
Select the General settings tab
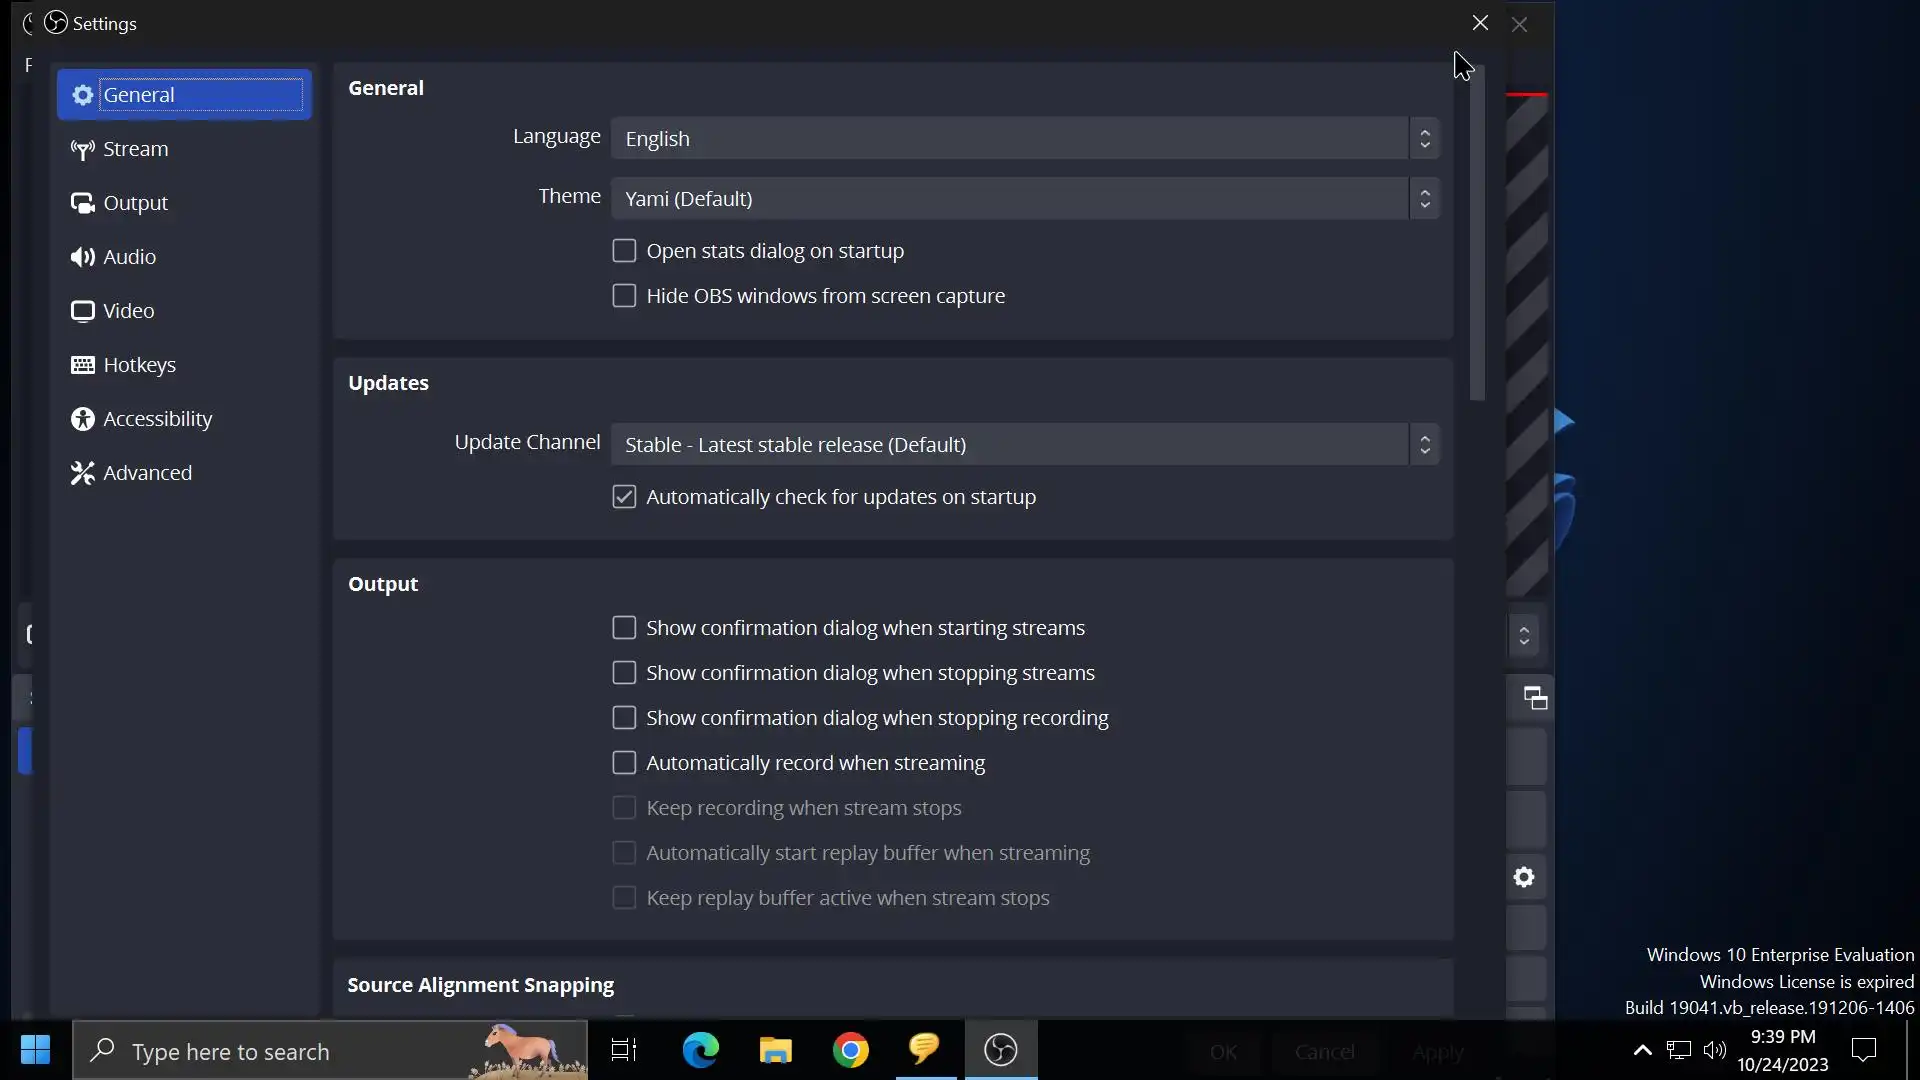pos(184,95)
